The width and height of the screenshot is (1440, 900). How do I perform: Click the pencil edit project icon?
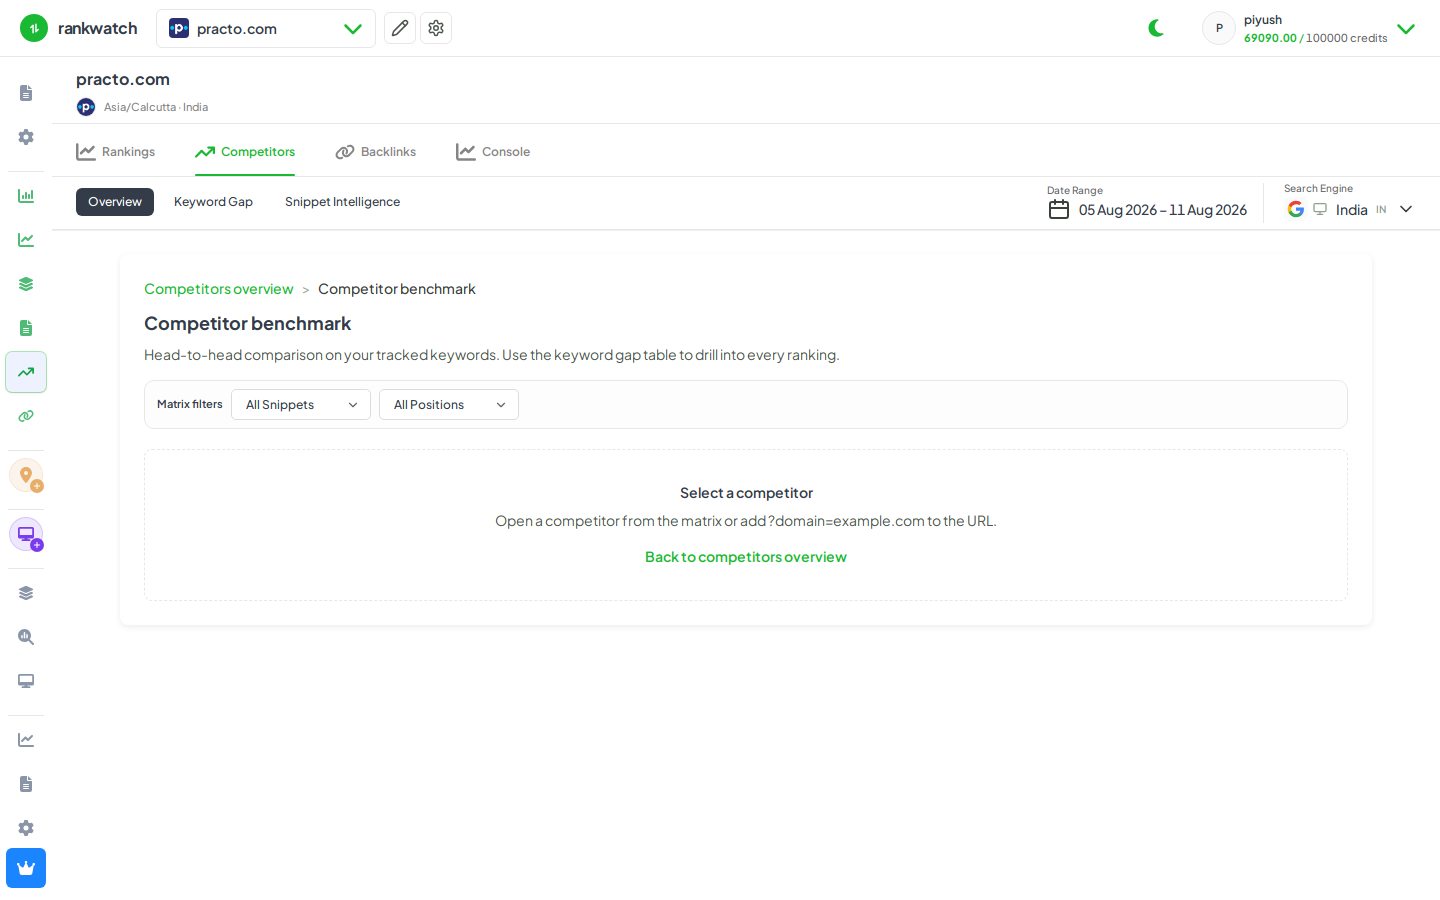pyautogui.click(x=400, y=28)
